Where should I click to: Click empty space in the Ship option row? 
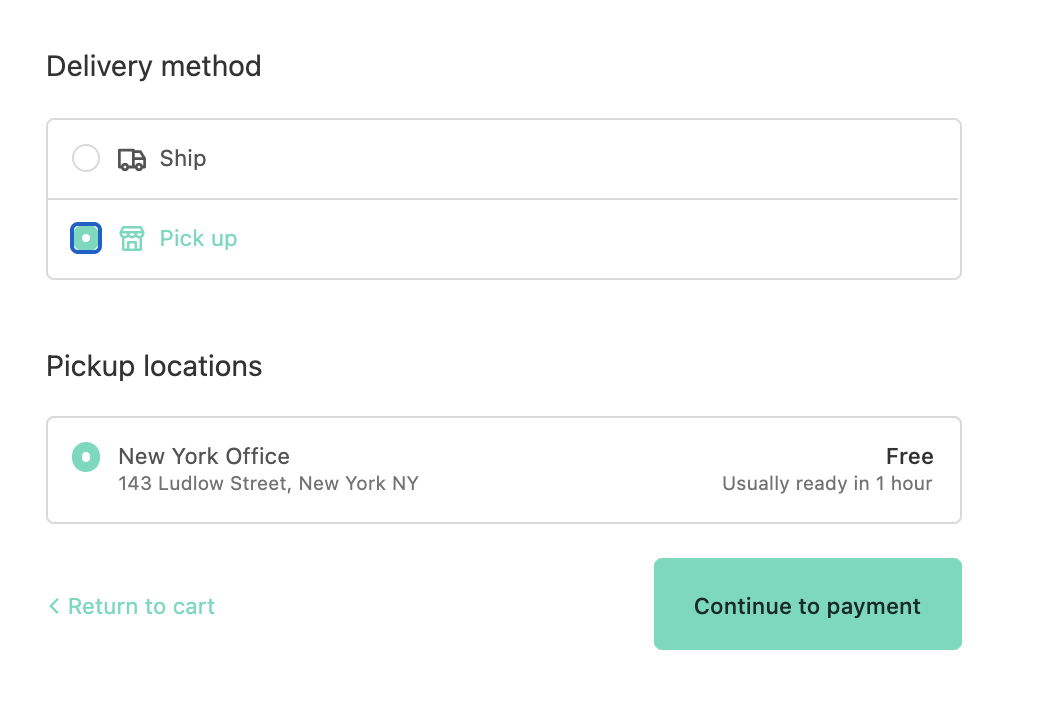[x=580, y=158]
